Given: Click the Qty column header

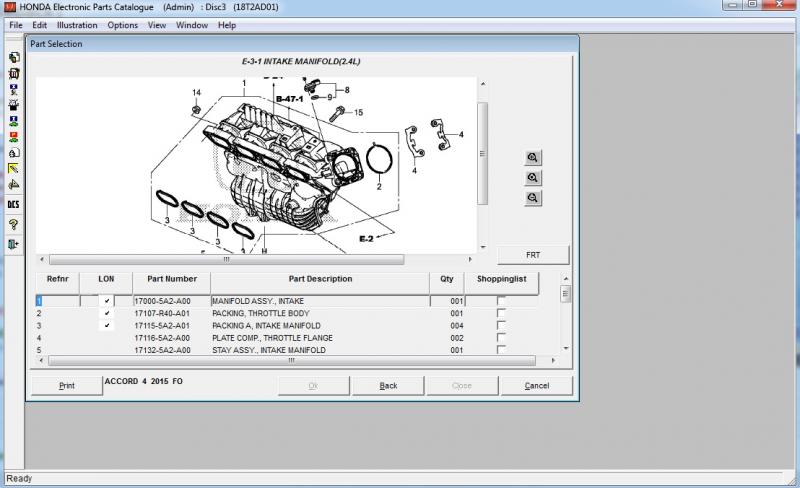Looking at the screenshot, I should tap(447, 282).
